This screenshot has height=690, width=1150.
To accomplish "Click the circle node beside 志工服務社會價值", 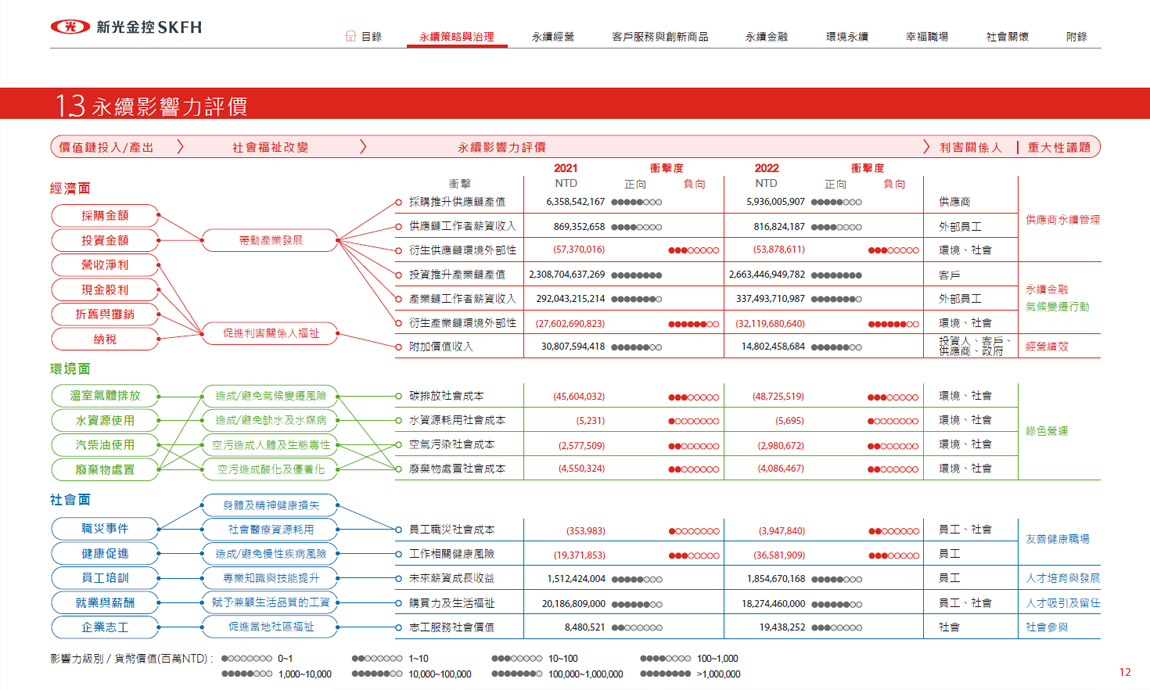I will pos(398,627).
